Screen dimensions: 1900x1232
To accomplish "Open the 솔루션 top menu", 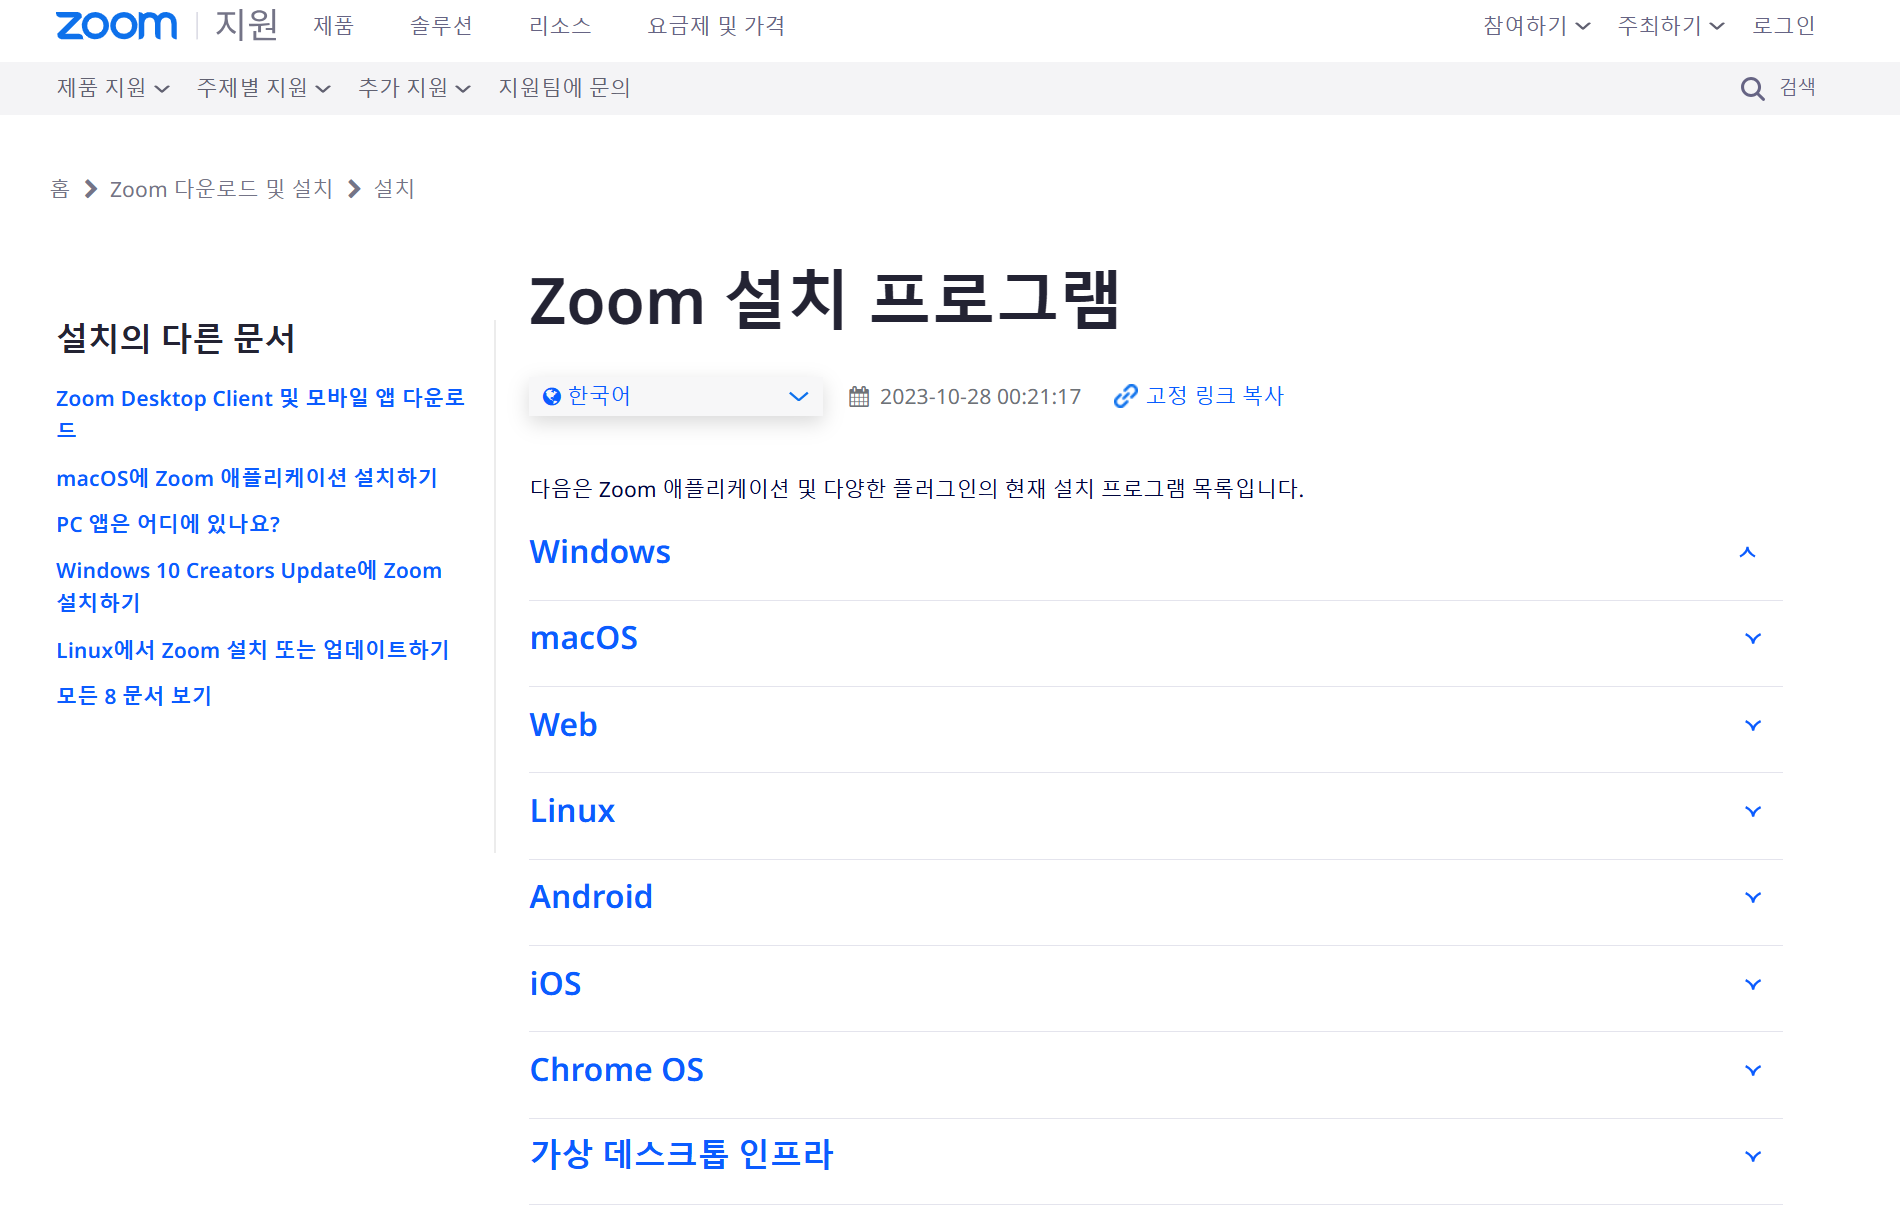I will [x=441, y=26].
